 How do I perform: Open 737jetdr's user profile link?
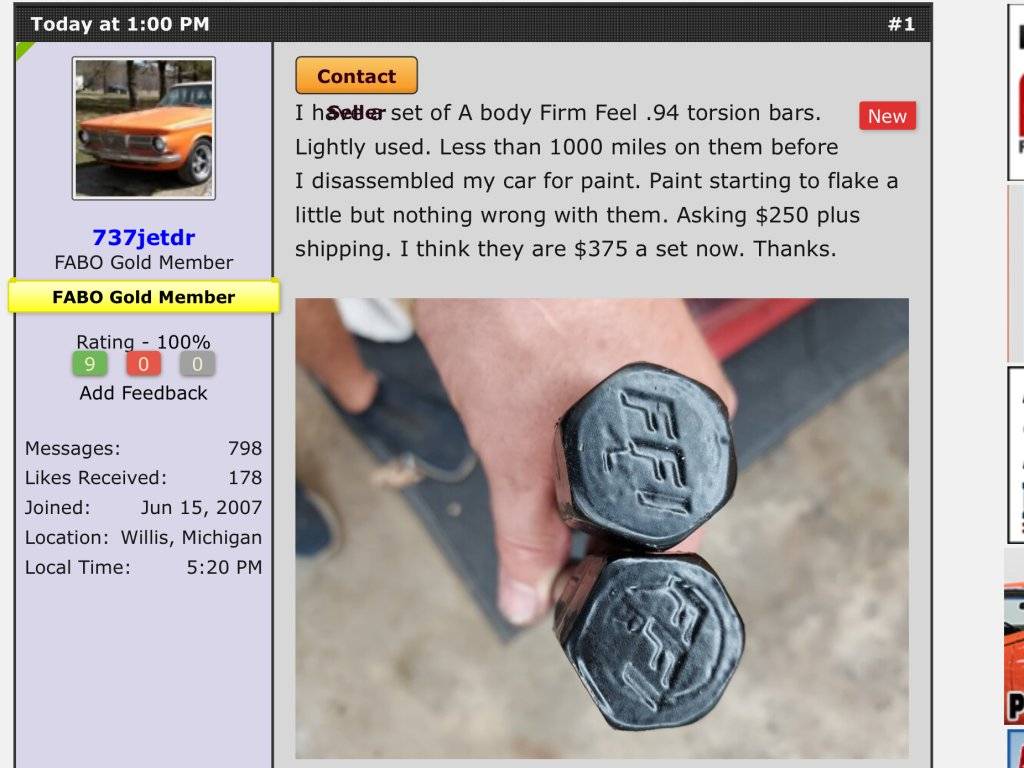[x=144, y=237]
